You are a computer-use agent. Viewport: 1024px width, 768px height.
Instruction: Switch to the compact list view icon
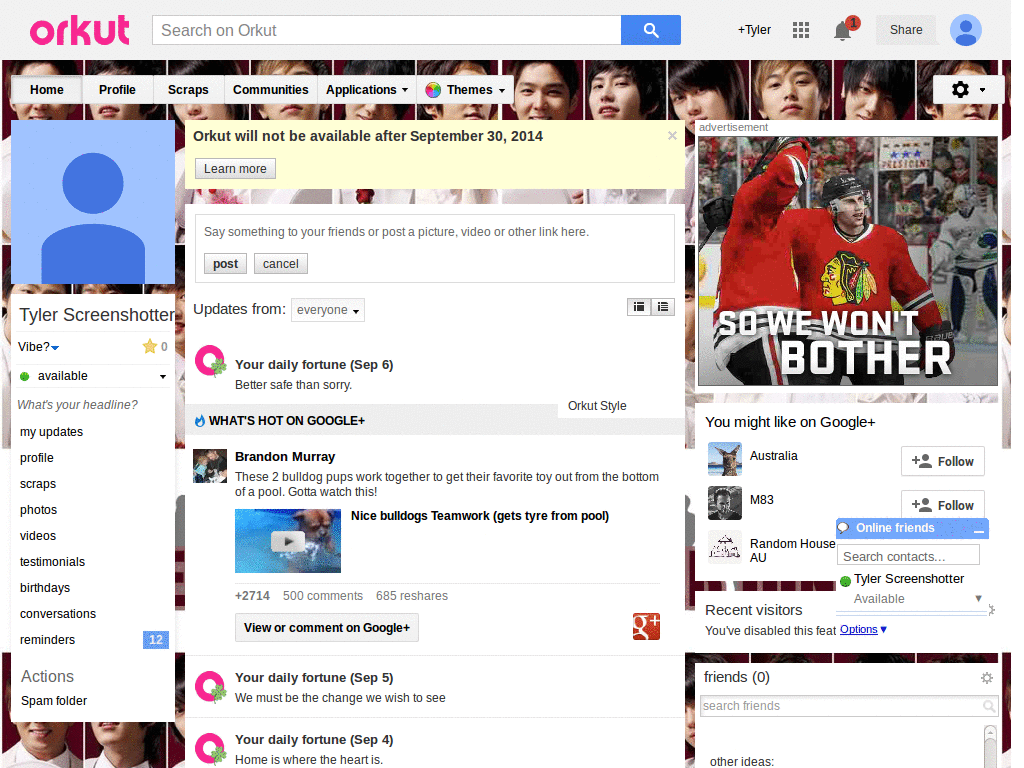point(639,307)
